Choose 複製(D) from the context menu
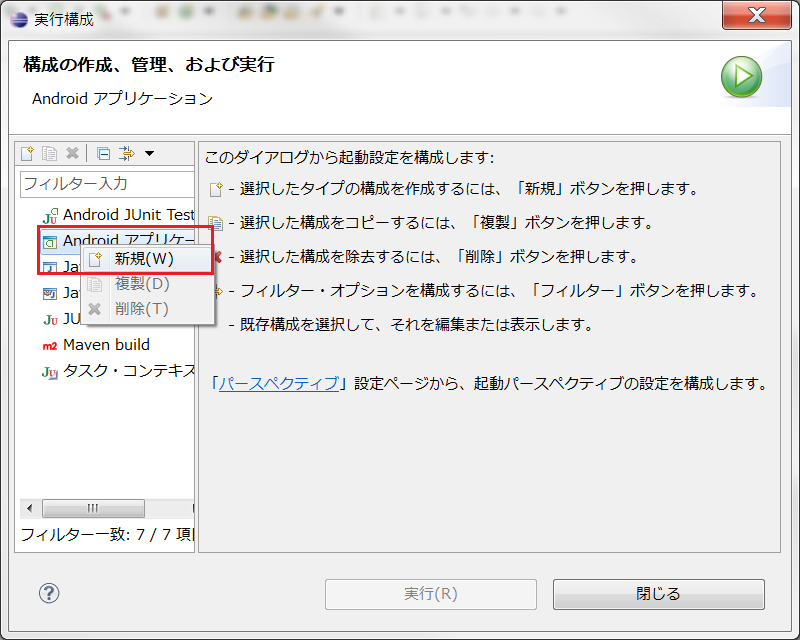Screen dimensions: 800x640 (147, 284)
